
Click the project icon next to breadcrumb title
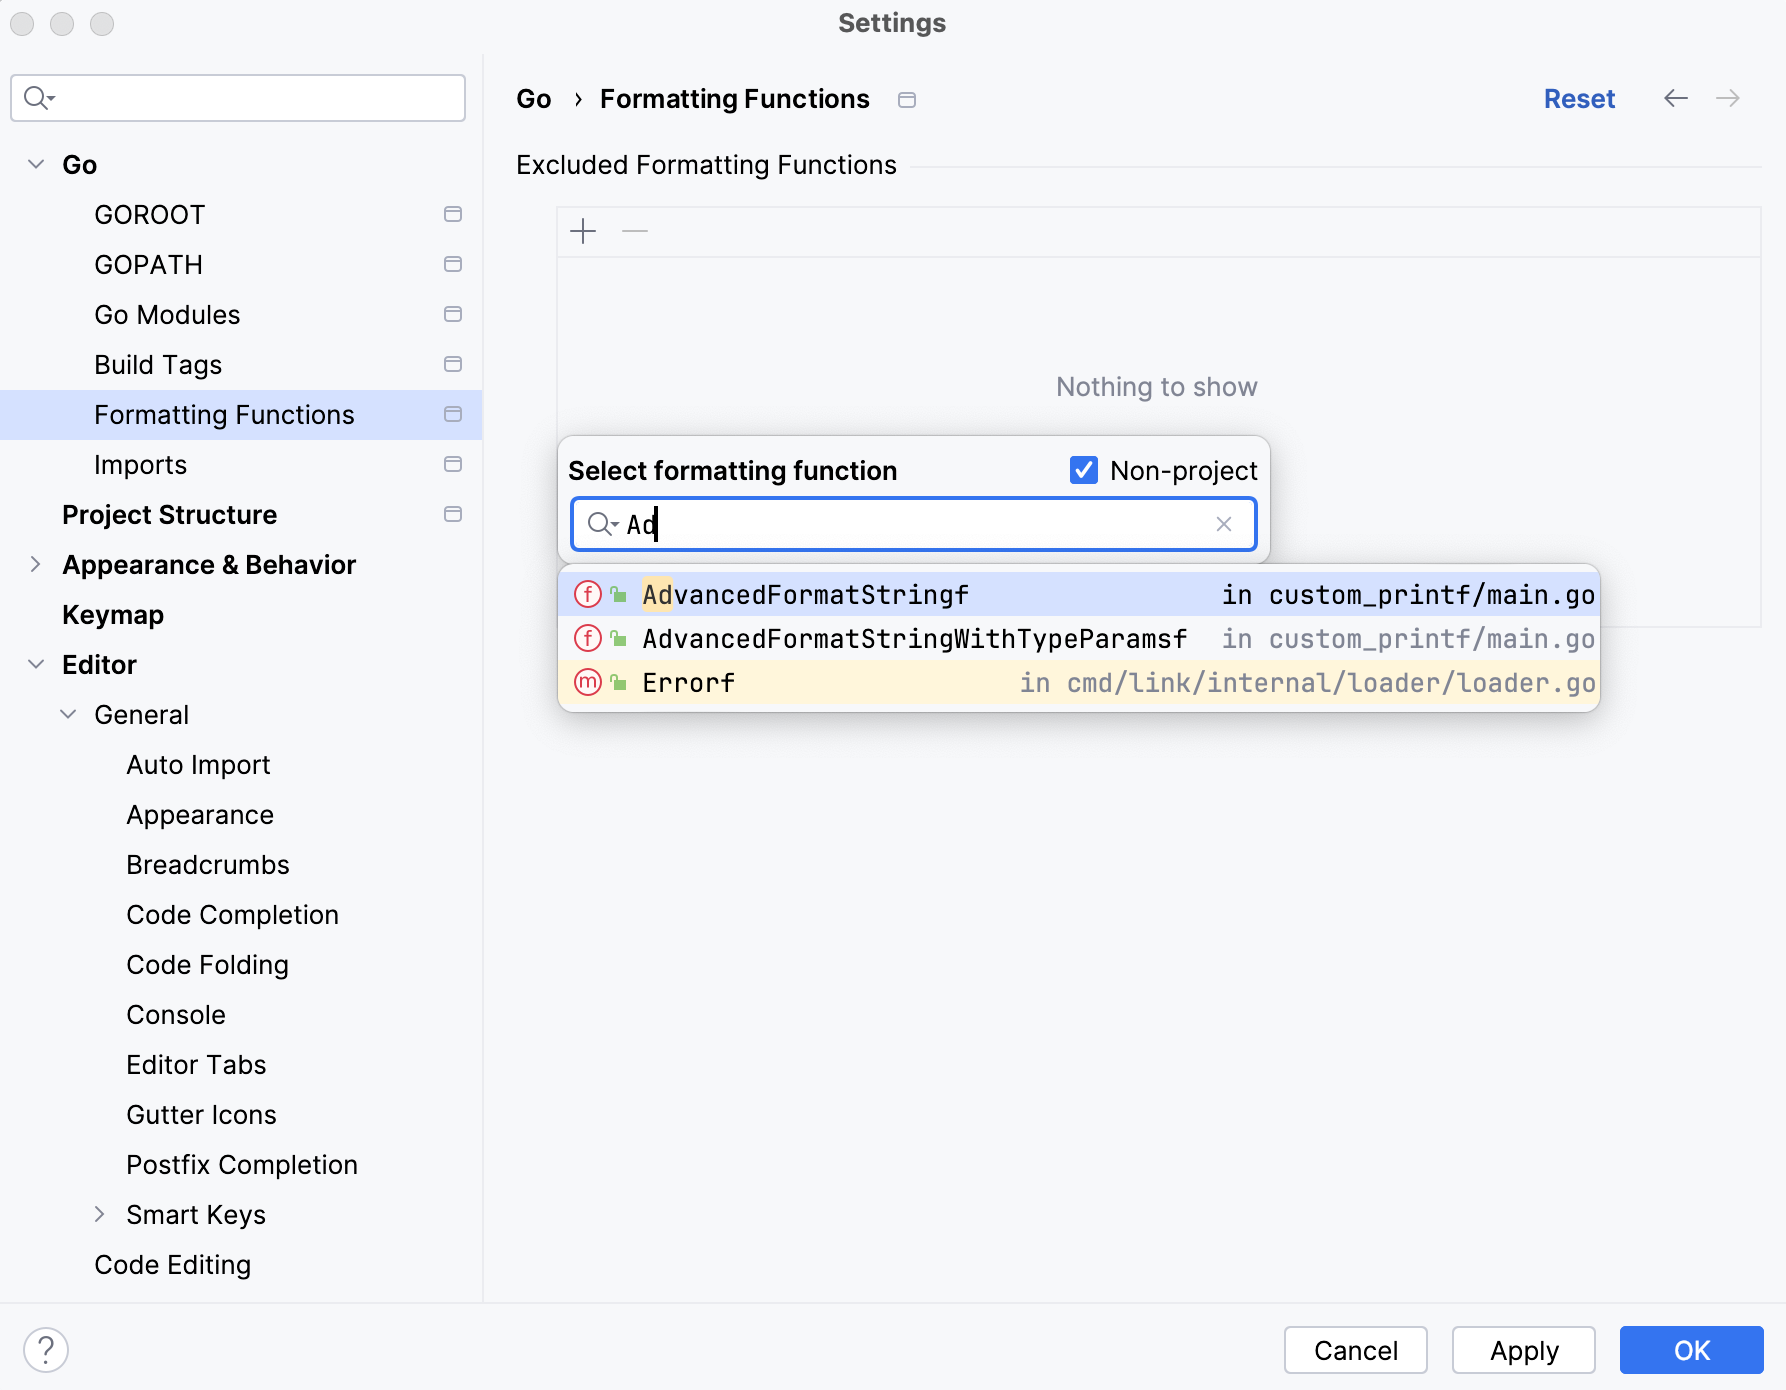tap(907, 100)
